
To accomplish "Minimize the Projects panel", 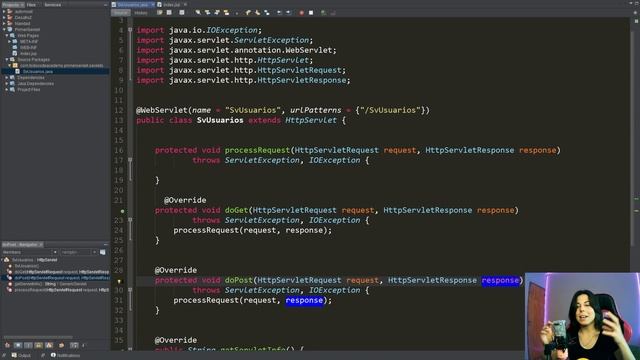I will pos(106,4).
